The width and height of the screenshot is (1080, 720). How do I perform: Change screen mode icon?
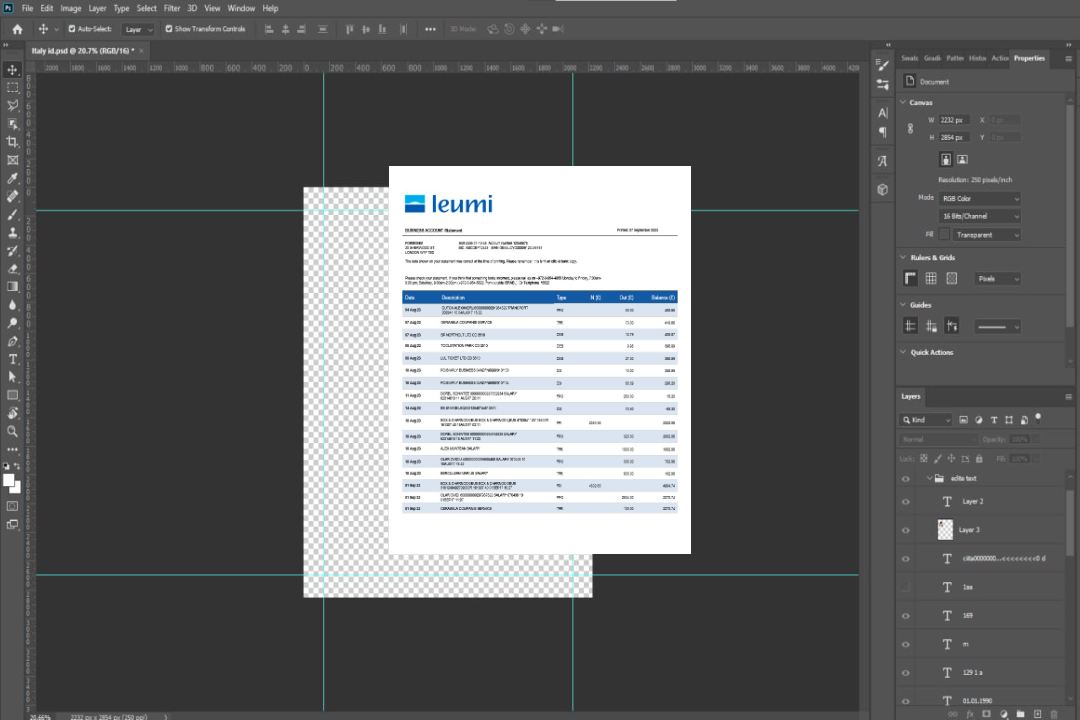(12, 524)
